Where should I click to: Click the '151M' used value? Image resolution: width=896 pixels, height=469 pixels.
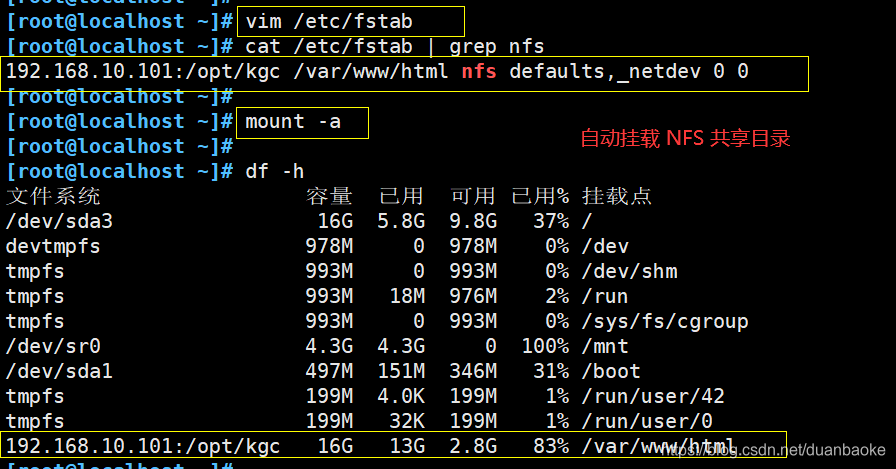pyautogui.click(x=401, y=372)
